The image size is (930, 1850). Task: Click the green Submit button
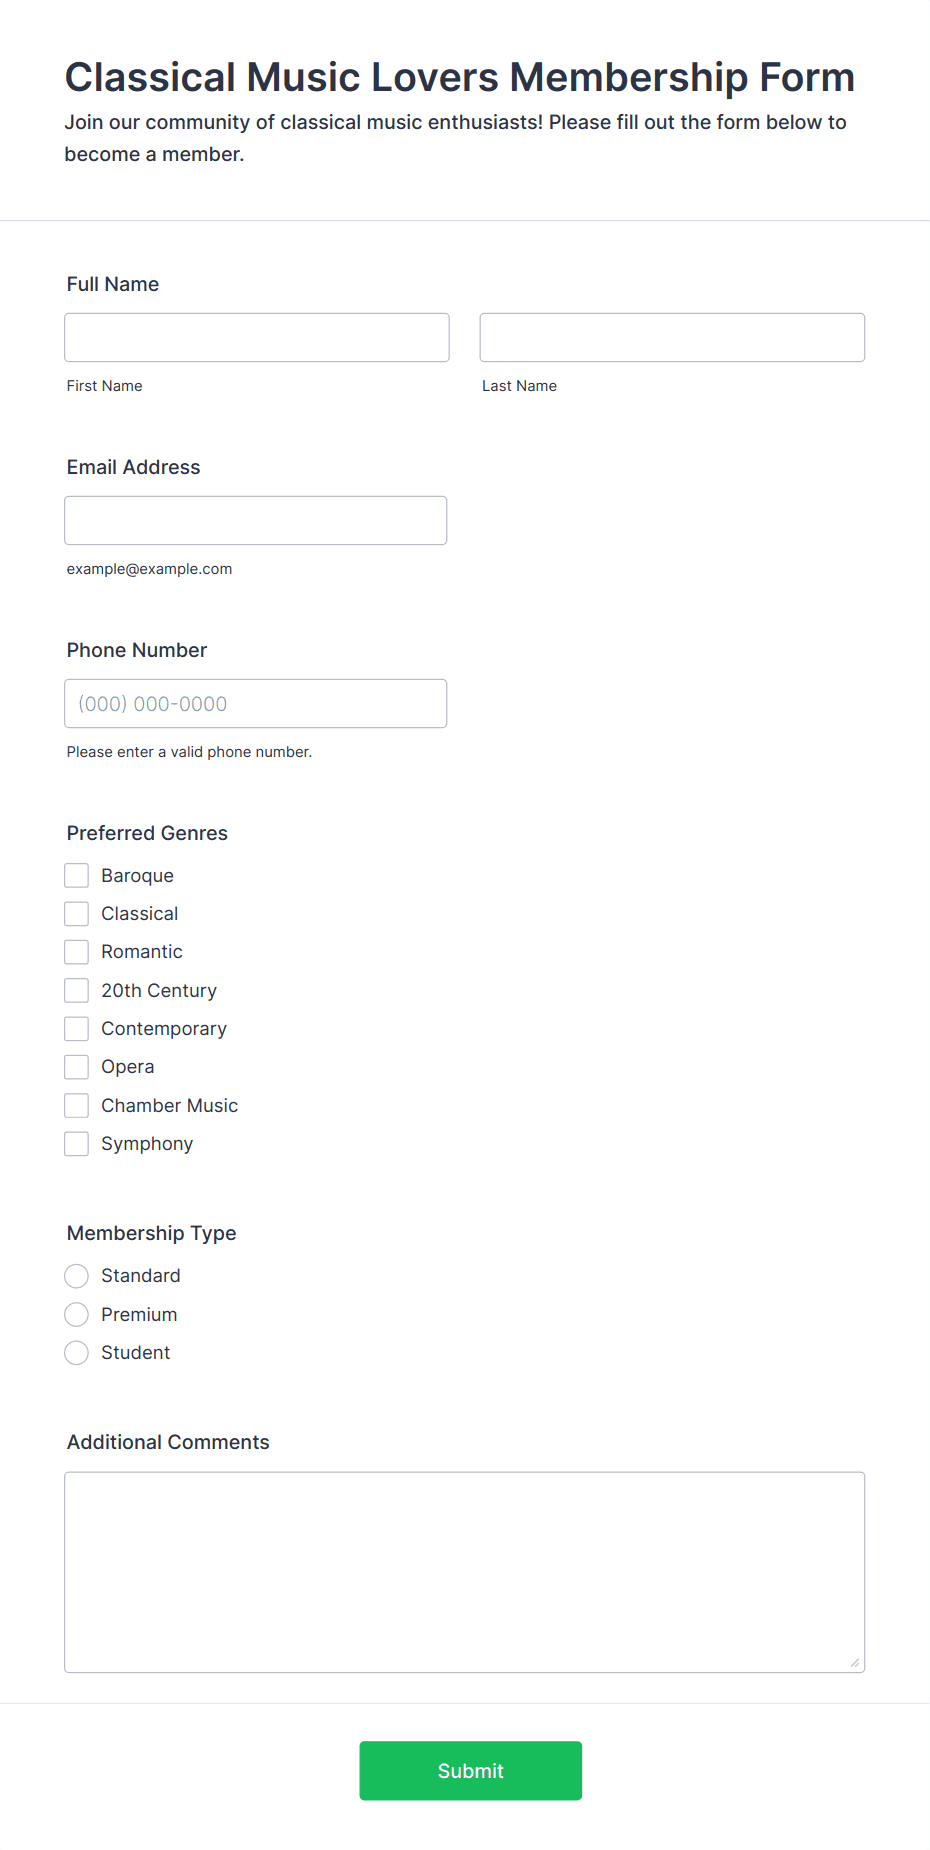pyautogui.click(x=471, y=1770)
